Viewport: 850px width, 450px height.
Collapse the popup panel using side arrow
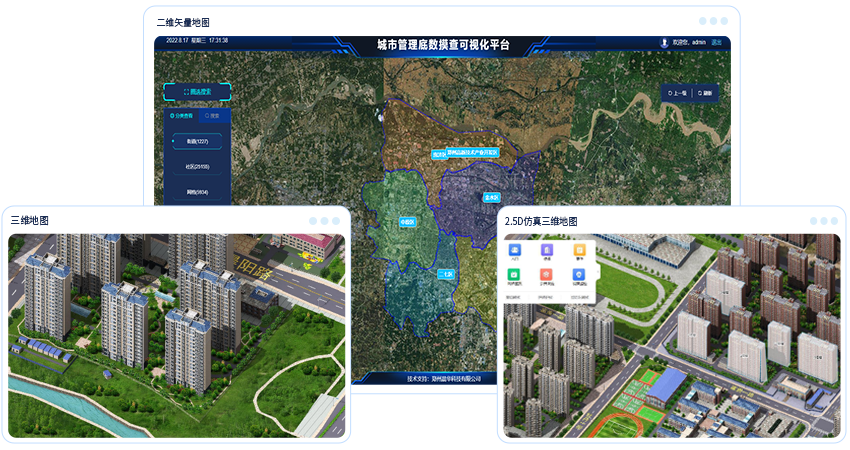pyautogui.click(x=598, y=270)
